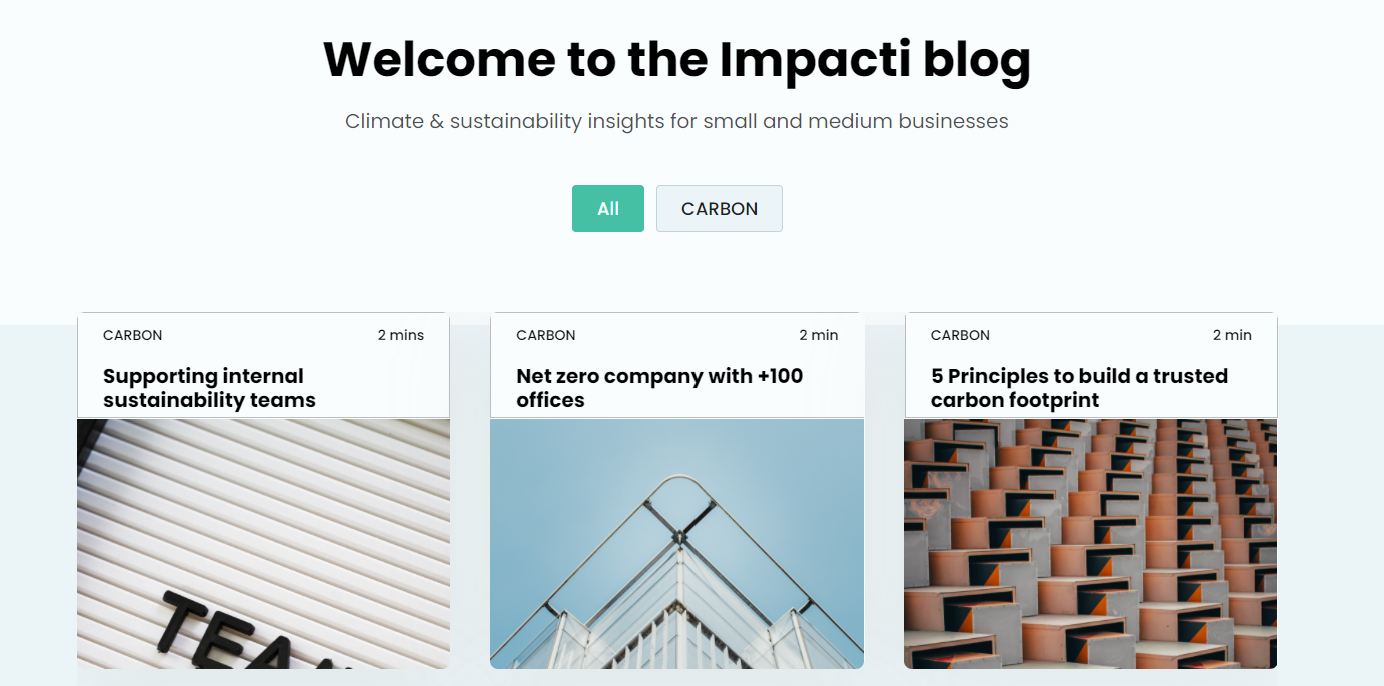Click the building-rooftop thumbnail on the net zero card
Viewport: 1384px width, 686px height.
pos(677,544)
